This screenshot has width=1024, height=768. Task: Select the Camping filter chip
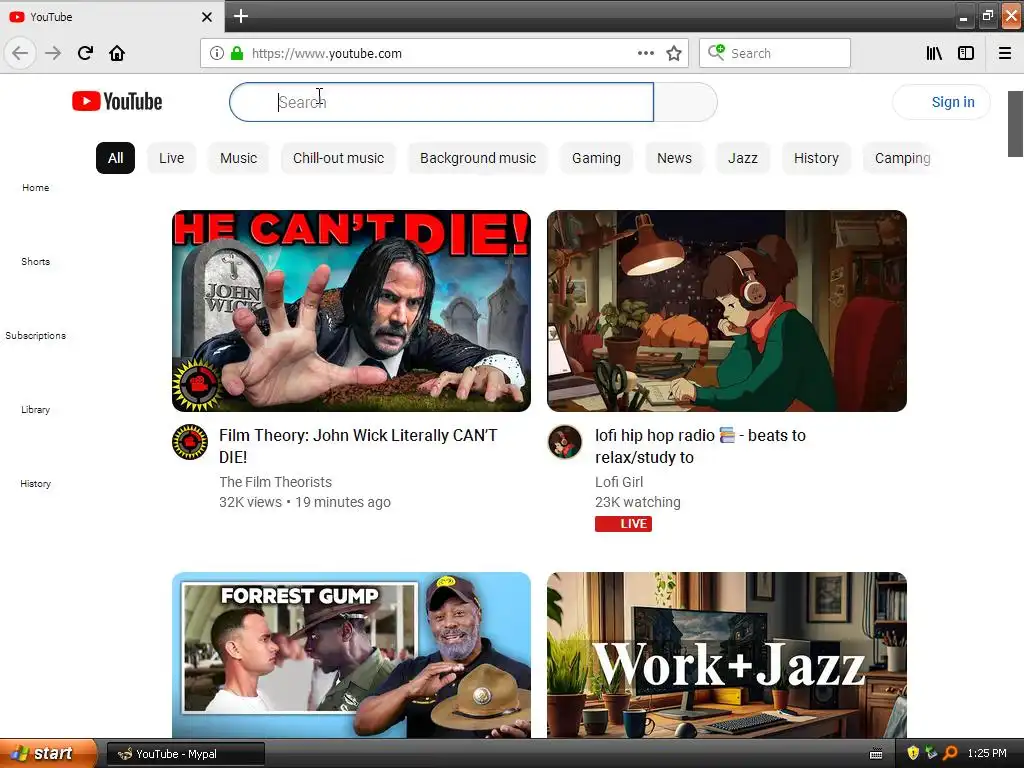(x=901, y=158)
